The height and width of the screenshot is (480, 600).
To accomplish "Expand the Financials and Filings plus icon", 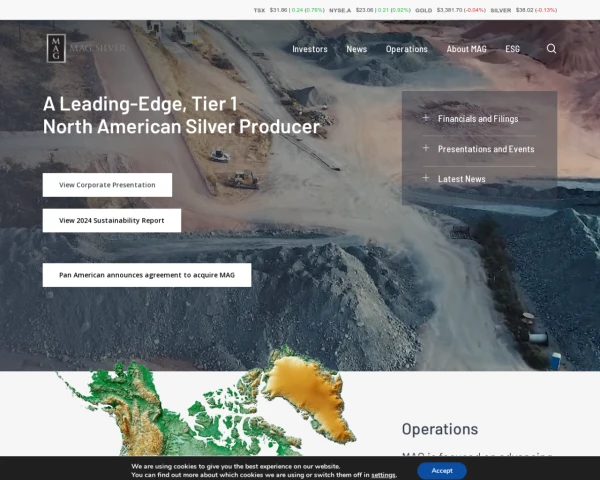I will tap(426, 118).
